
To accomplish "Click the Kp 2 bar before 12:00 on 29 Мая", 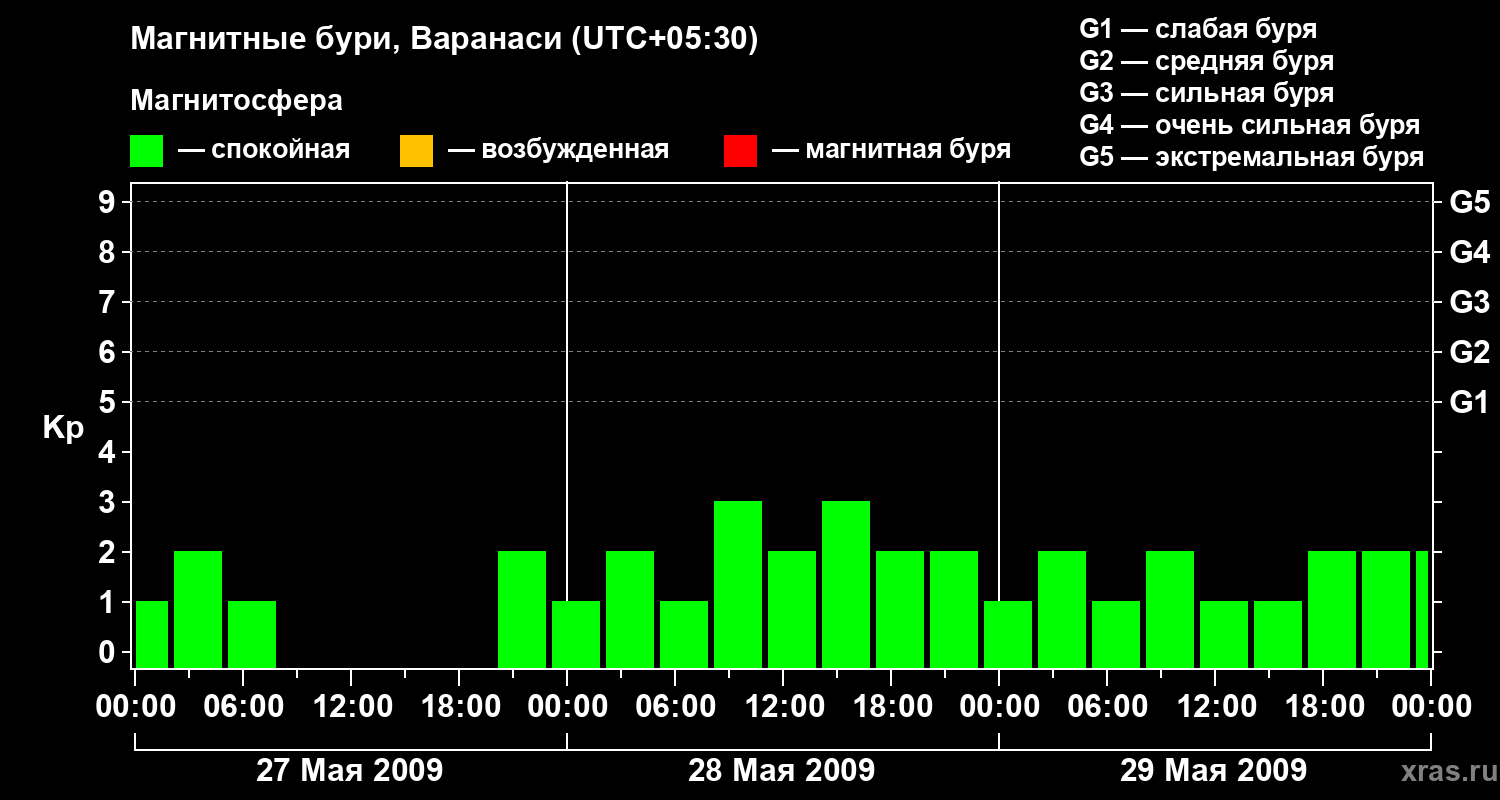I will tap(1170, 609).
